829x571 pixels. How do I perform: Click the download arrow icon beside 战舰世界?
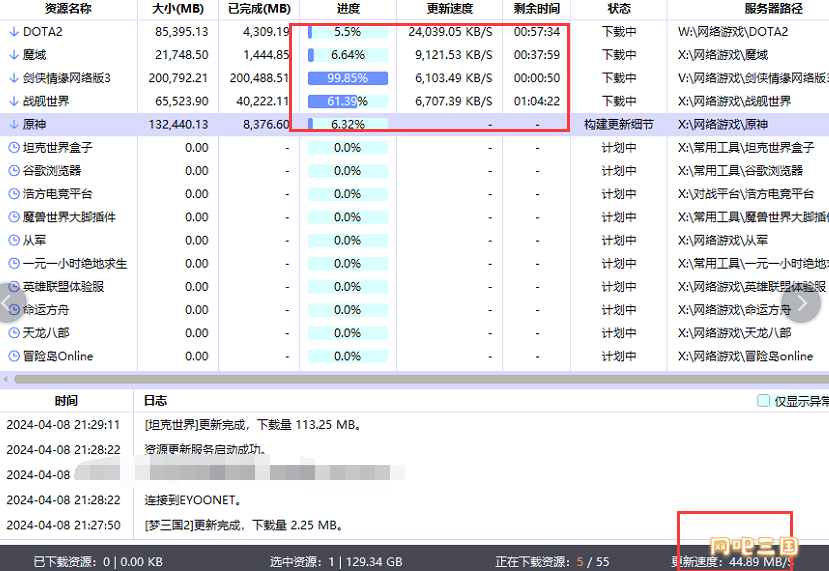tap(14, 101)
